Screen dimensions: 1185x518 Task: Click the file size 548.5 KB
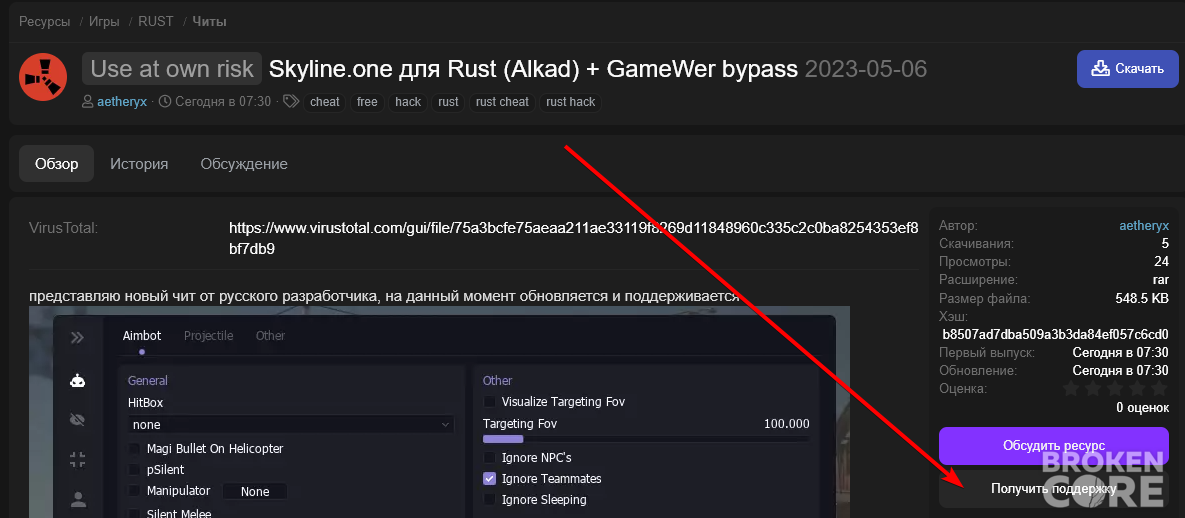point(1142,298)
